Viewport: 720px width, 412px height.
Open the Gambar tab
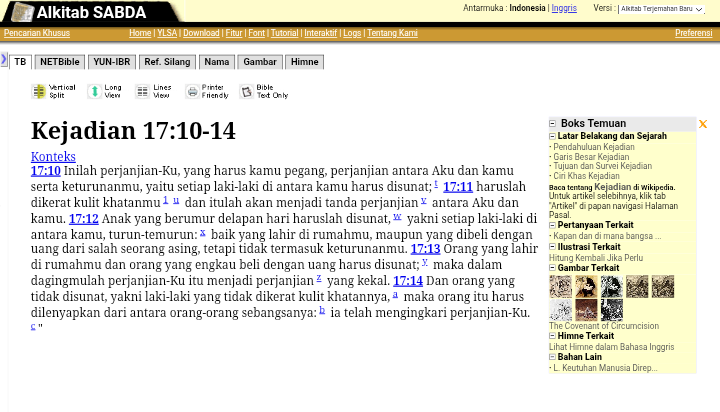[260, 62]
